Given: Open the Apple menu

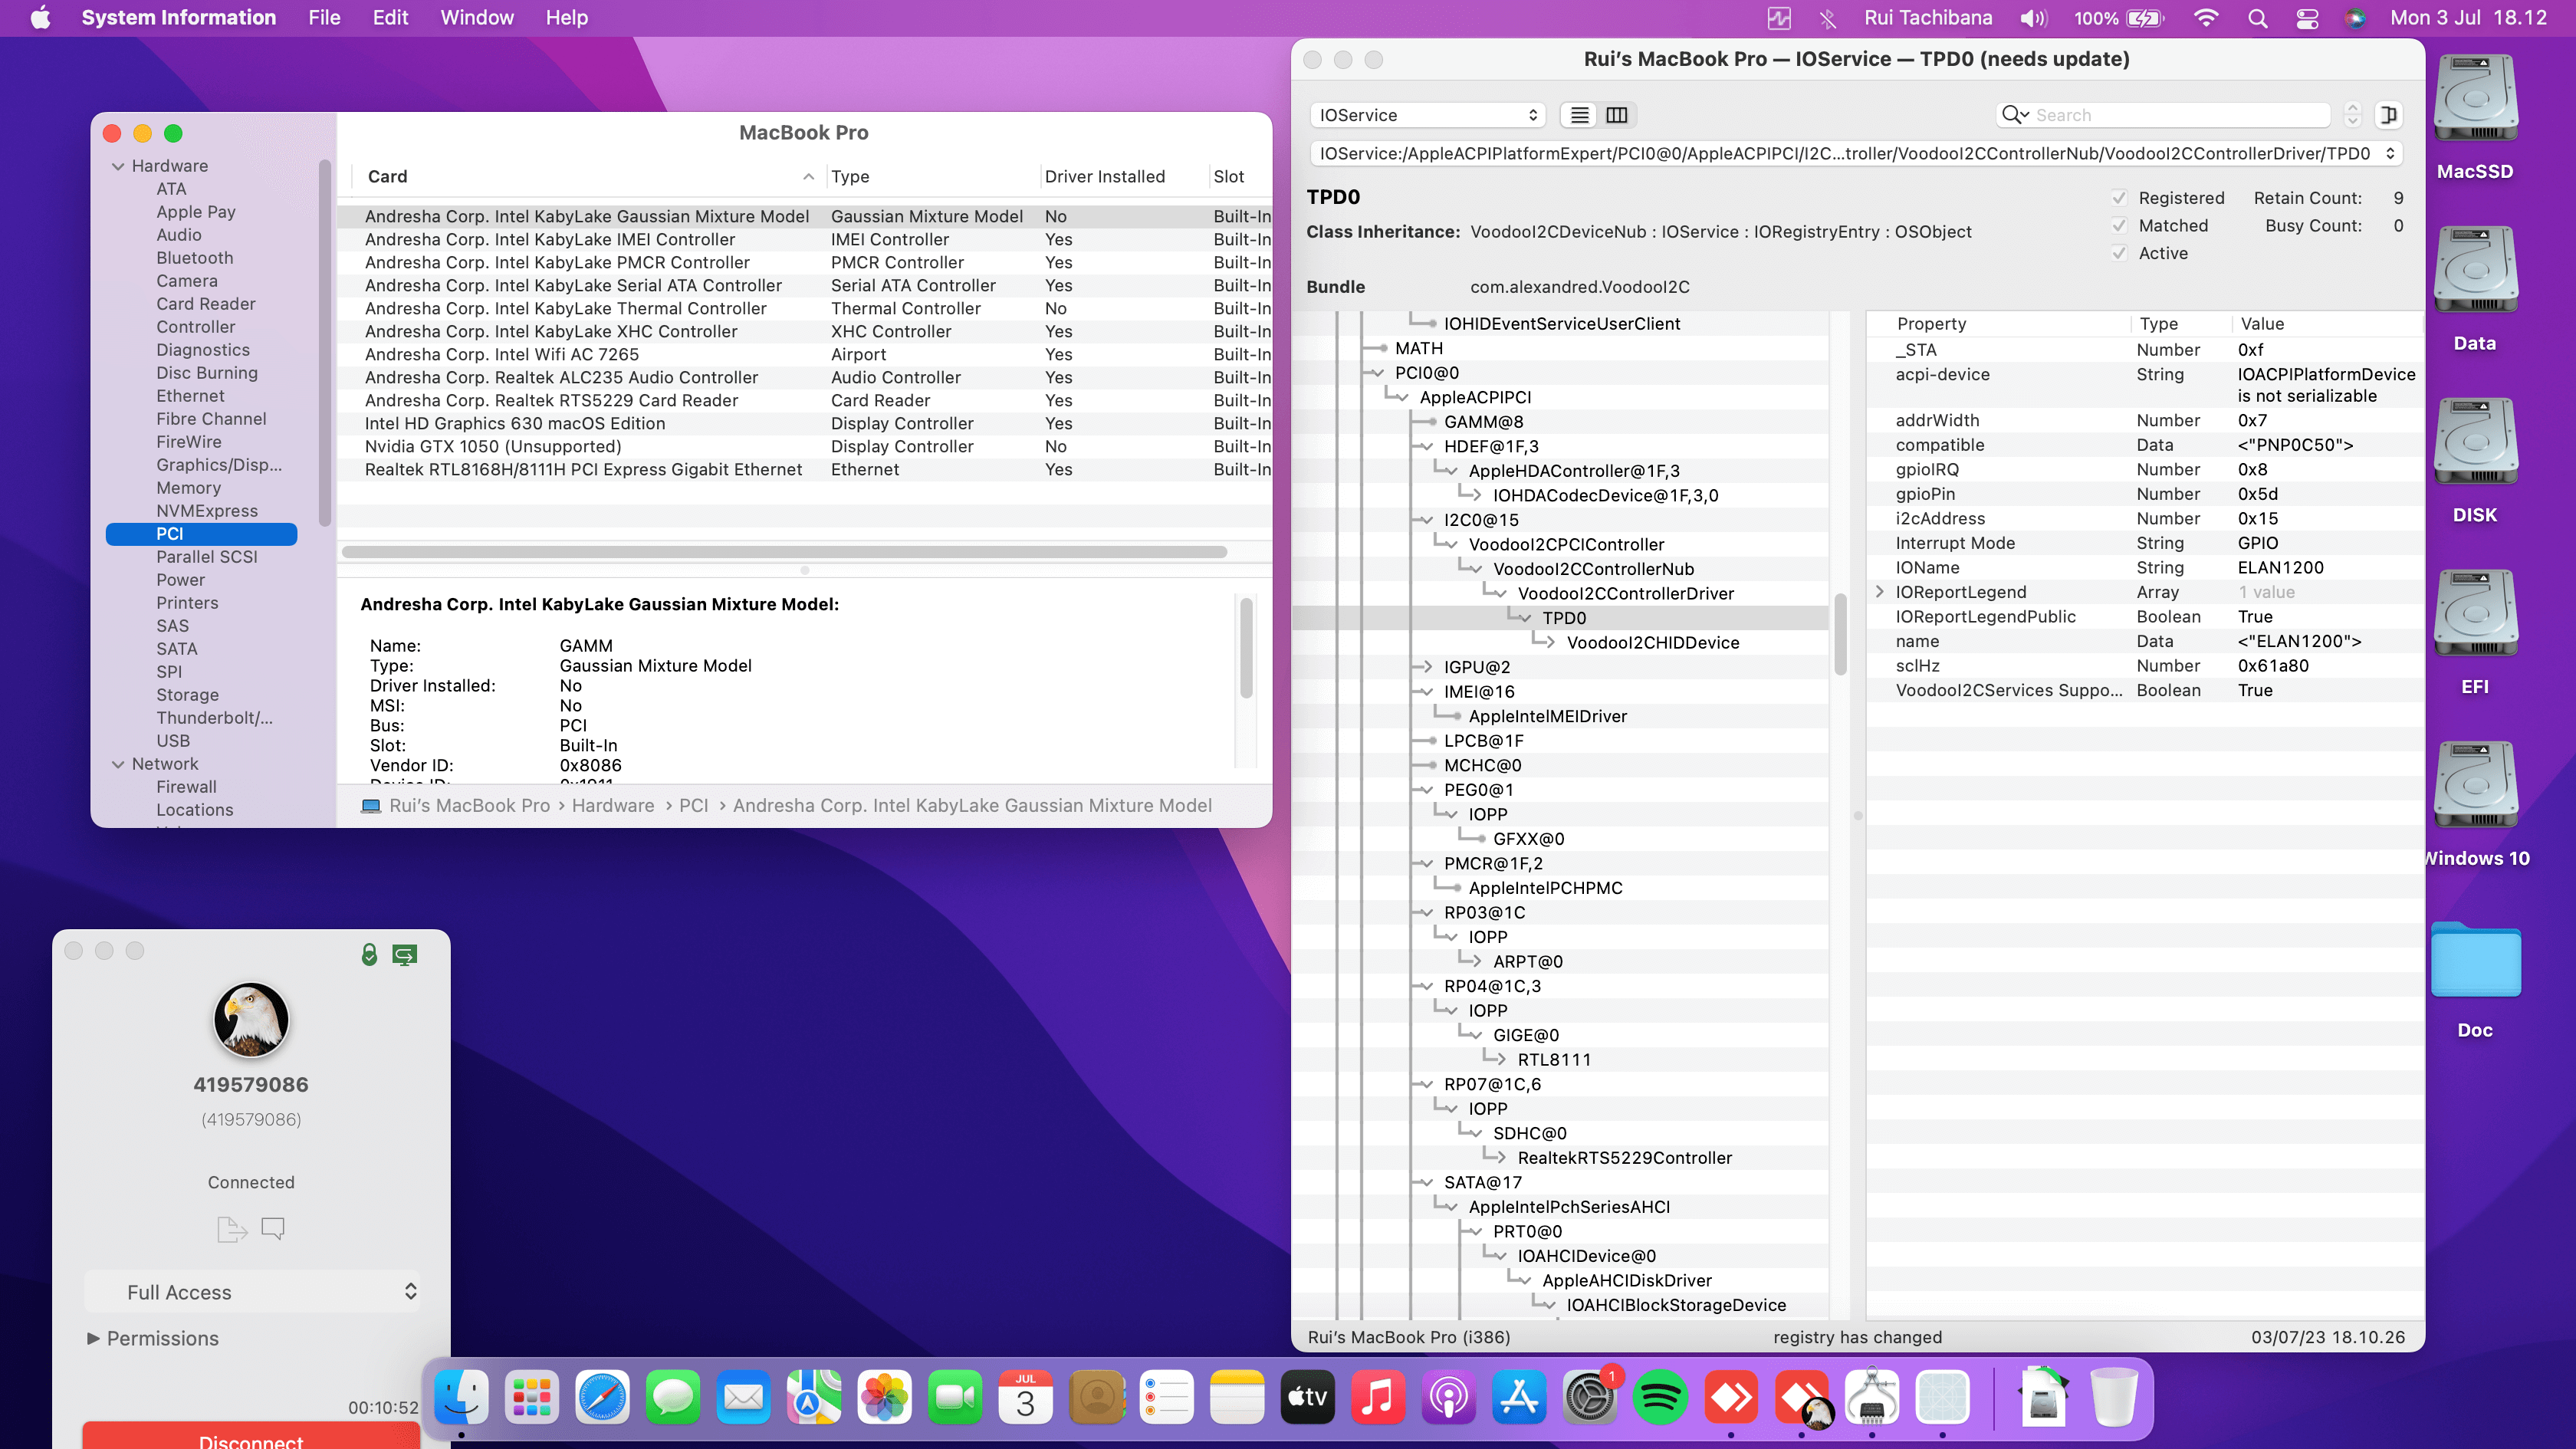Looking at the screenshot, I should (x=40, y=18).
